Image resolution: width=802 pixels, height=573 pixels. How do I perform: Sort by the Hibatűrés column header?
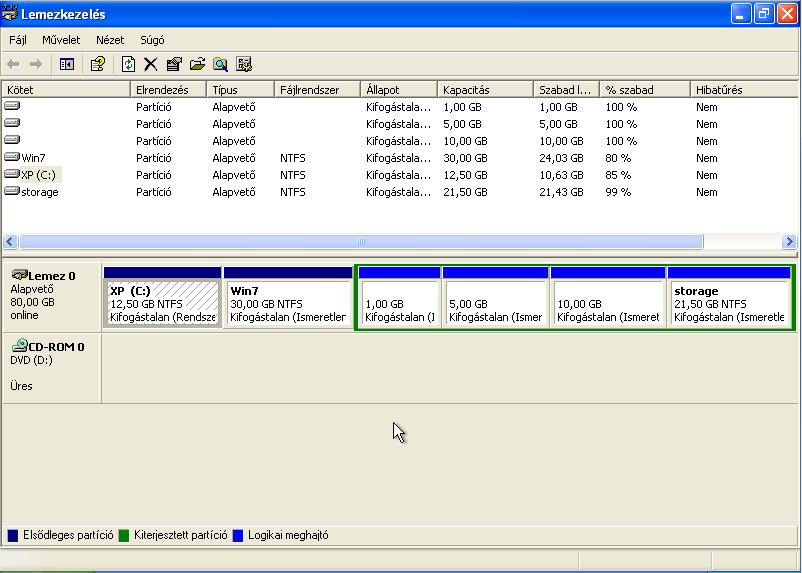pos(744,90)
